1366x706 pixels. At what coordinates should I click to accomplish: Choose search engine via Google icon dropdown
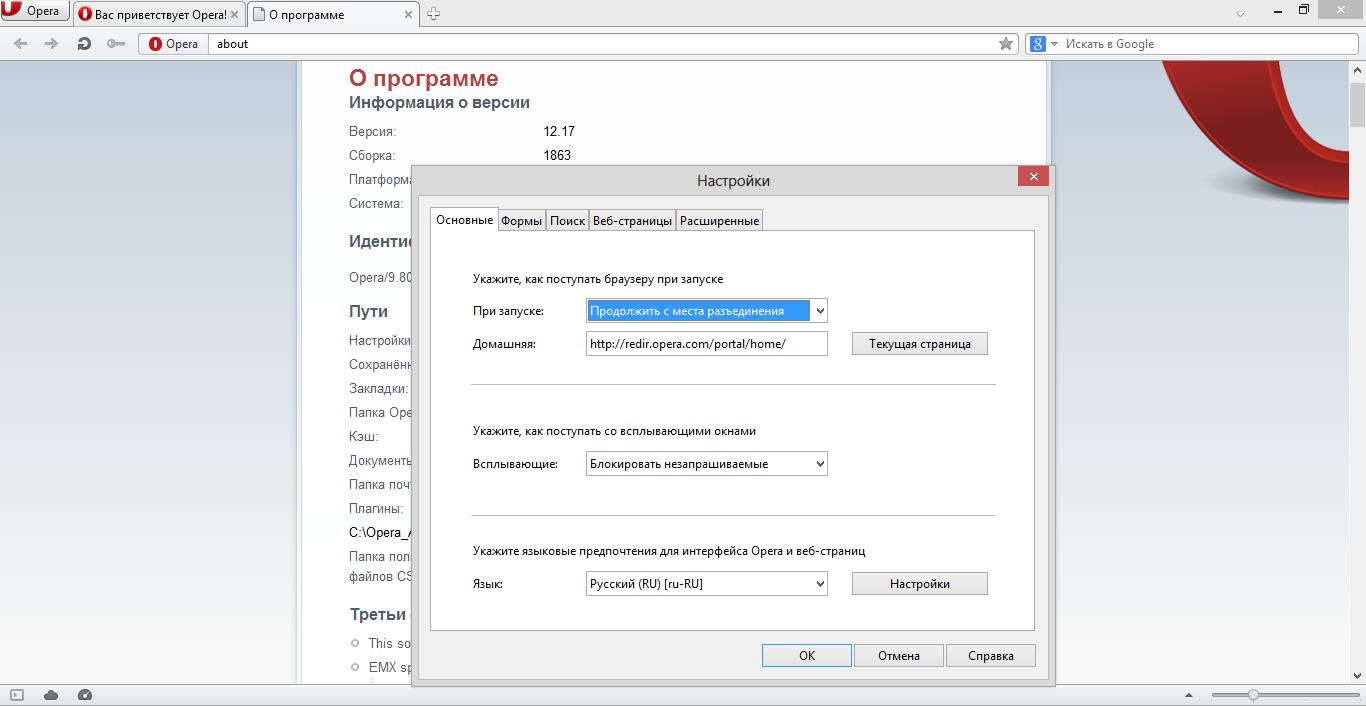[1043, 44]
